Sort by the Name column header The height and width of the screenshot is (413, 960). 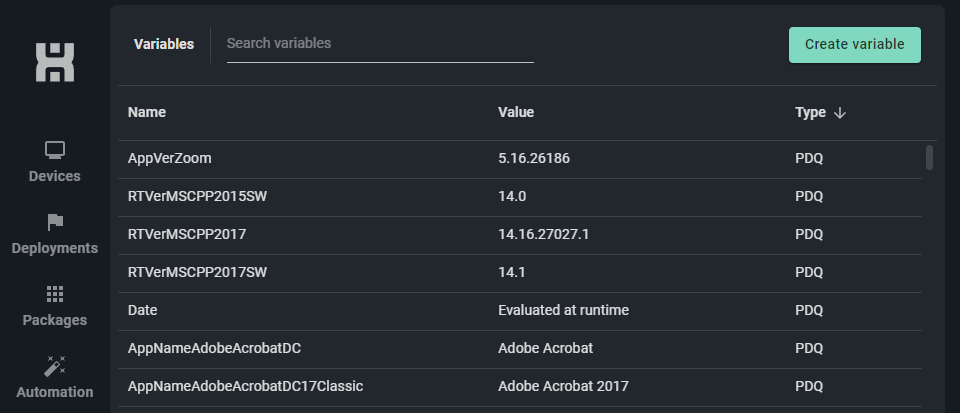click(147, 112)
